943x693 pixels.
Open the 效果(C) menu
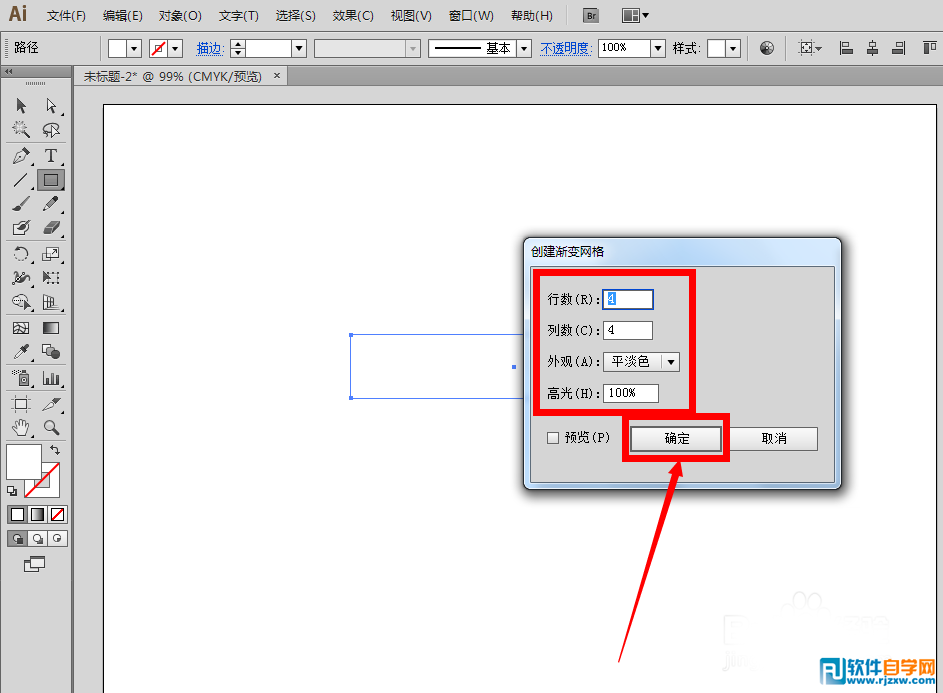pyautogui.click(x=353, y=16)
